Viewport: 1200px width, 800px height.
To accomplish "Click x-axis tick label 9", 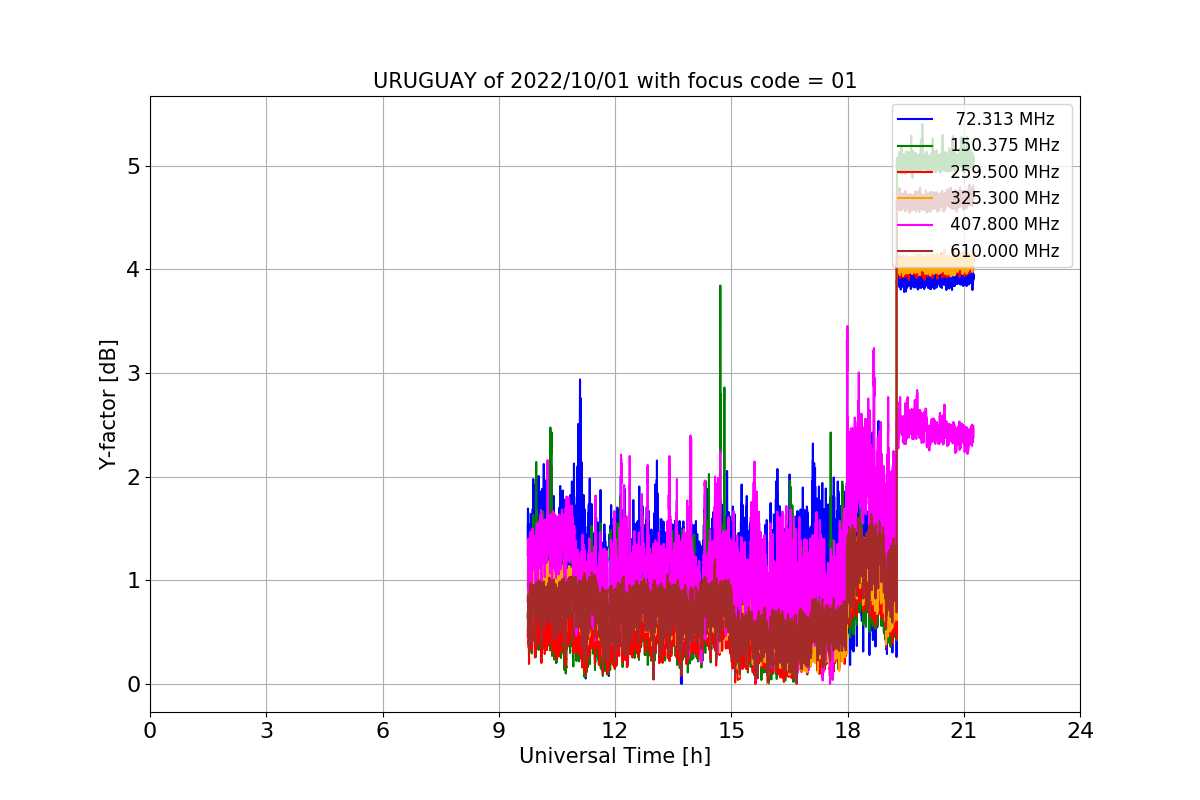I will pos(499,731).
